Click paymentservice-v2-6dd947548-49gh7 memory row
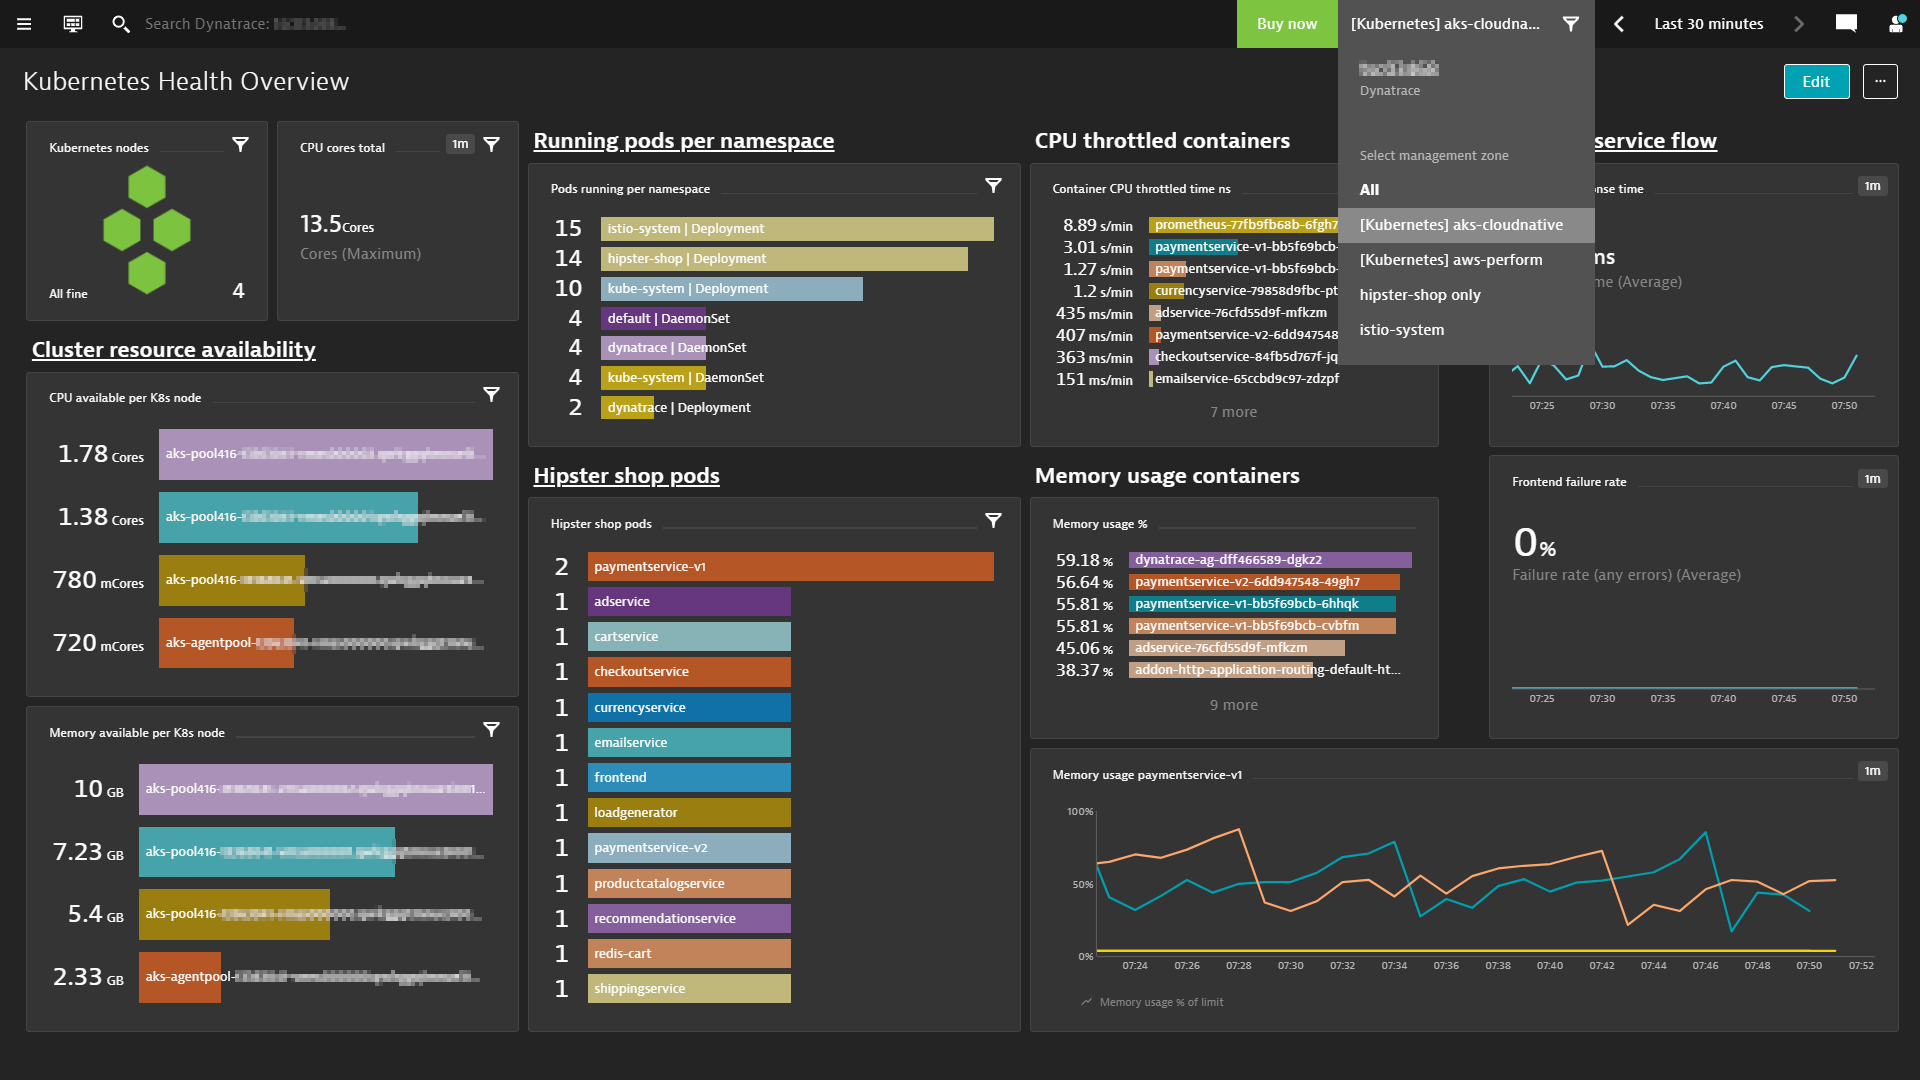Viewport: 1920px width, 1080px height. tap(1264, 582)
